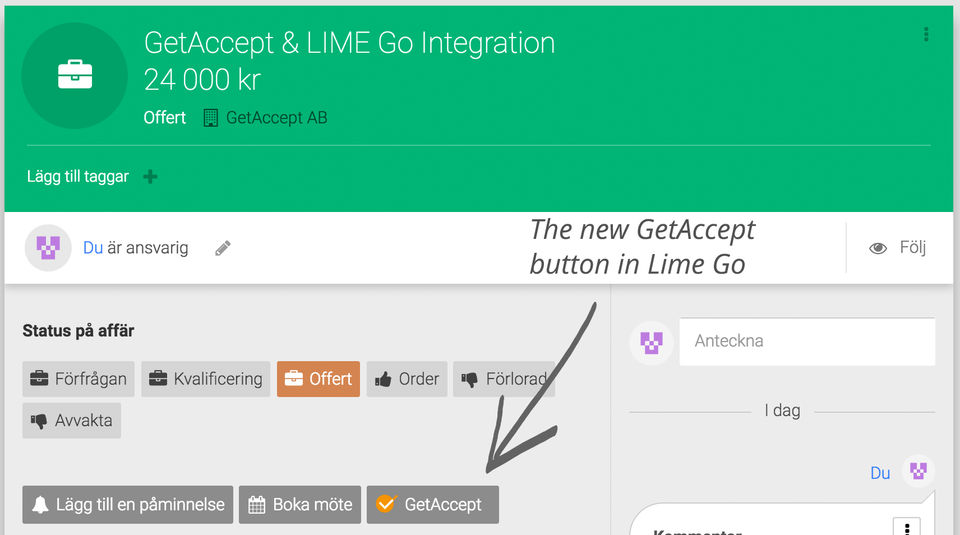Toggle the Följ eye icon
The image size is (960, 535).
click(878, 248)
